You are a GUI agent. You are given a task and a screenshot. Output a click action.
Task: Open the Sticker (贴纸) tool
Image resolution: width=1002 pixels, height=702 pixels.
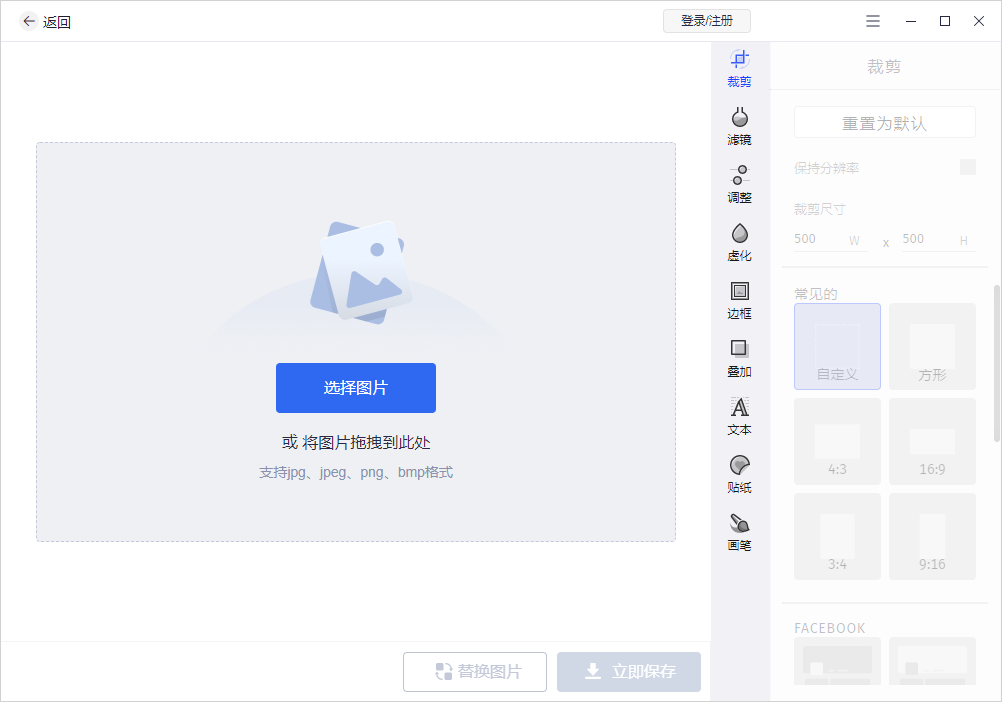pos(739,475)
